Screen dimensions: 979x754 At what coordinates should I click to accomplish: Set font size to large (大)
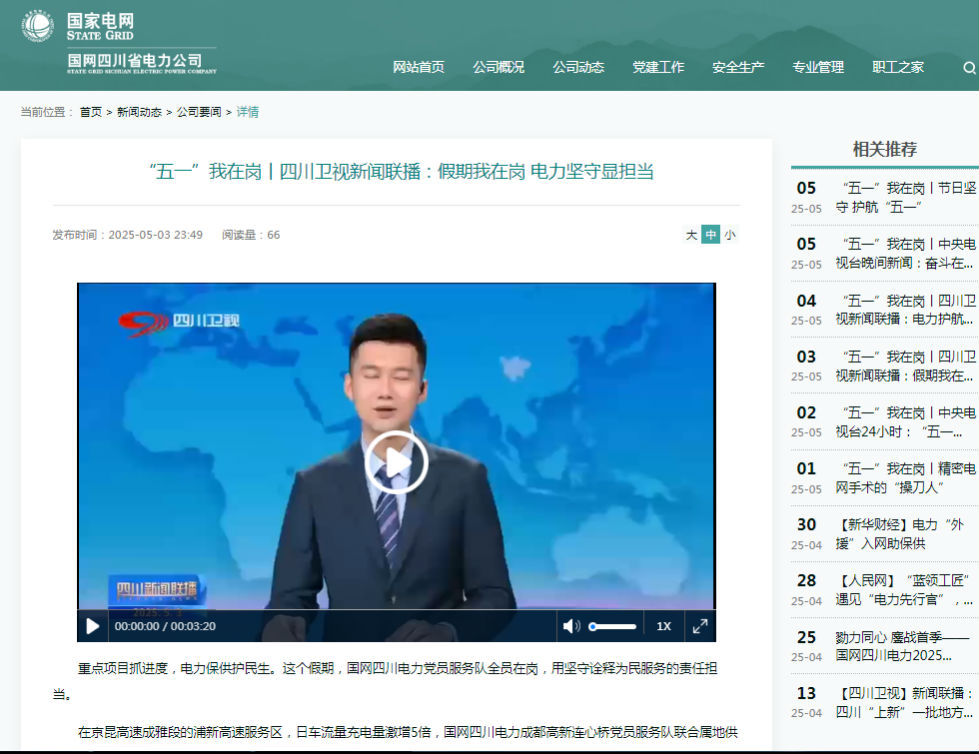[691, 235]
